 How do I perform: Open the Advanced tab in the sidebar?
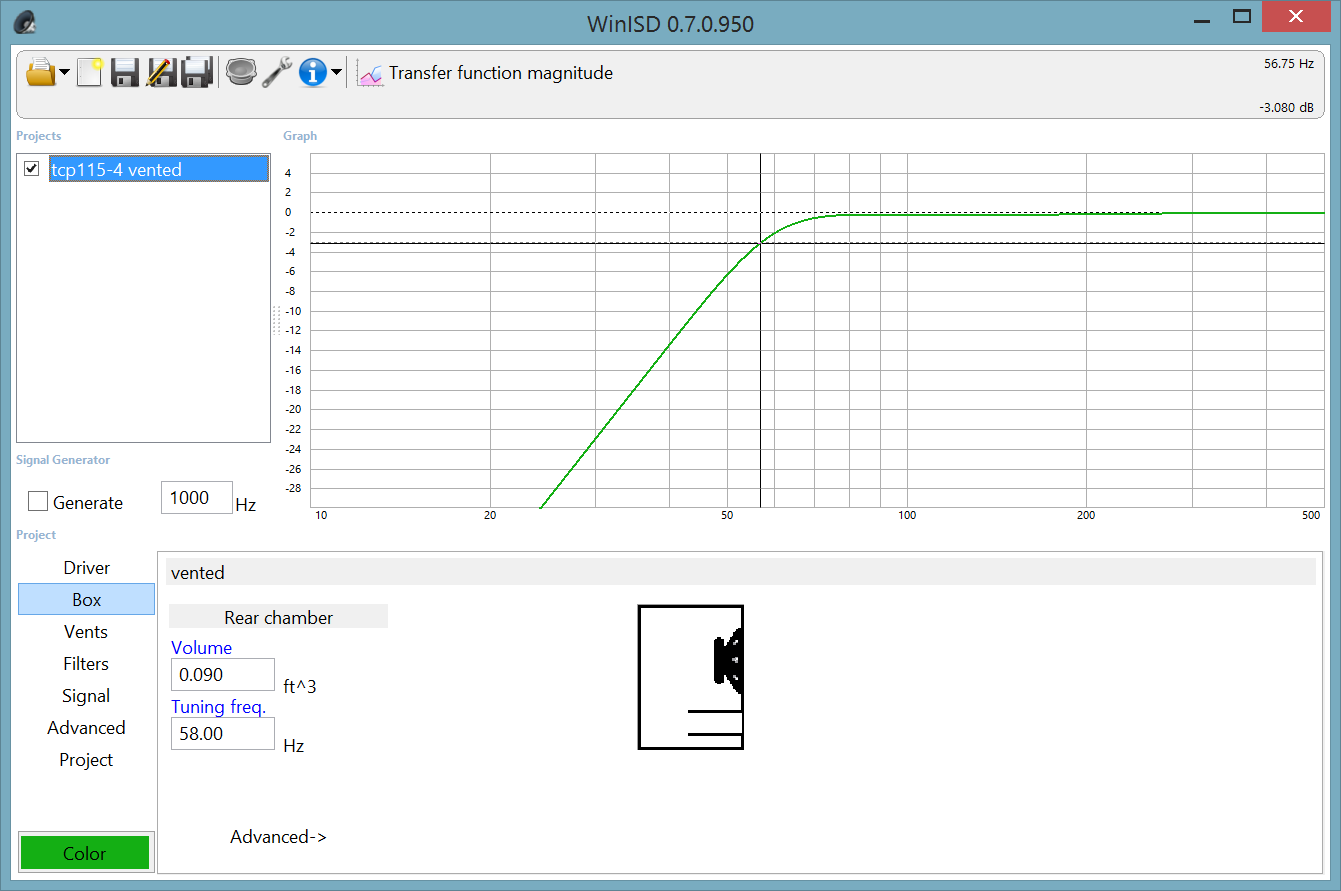[x=87, y=728]
